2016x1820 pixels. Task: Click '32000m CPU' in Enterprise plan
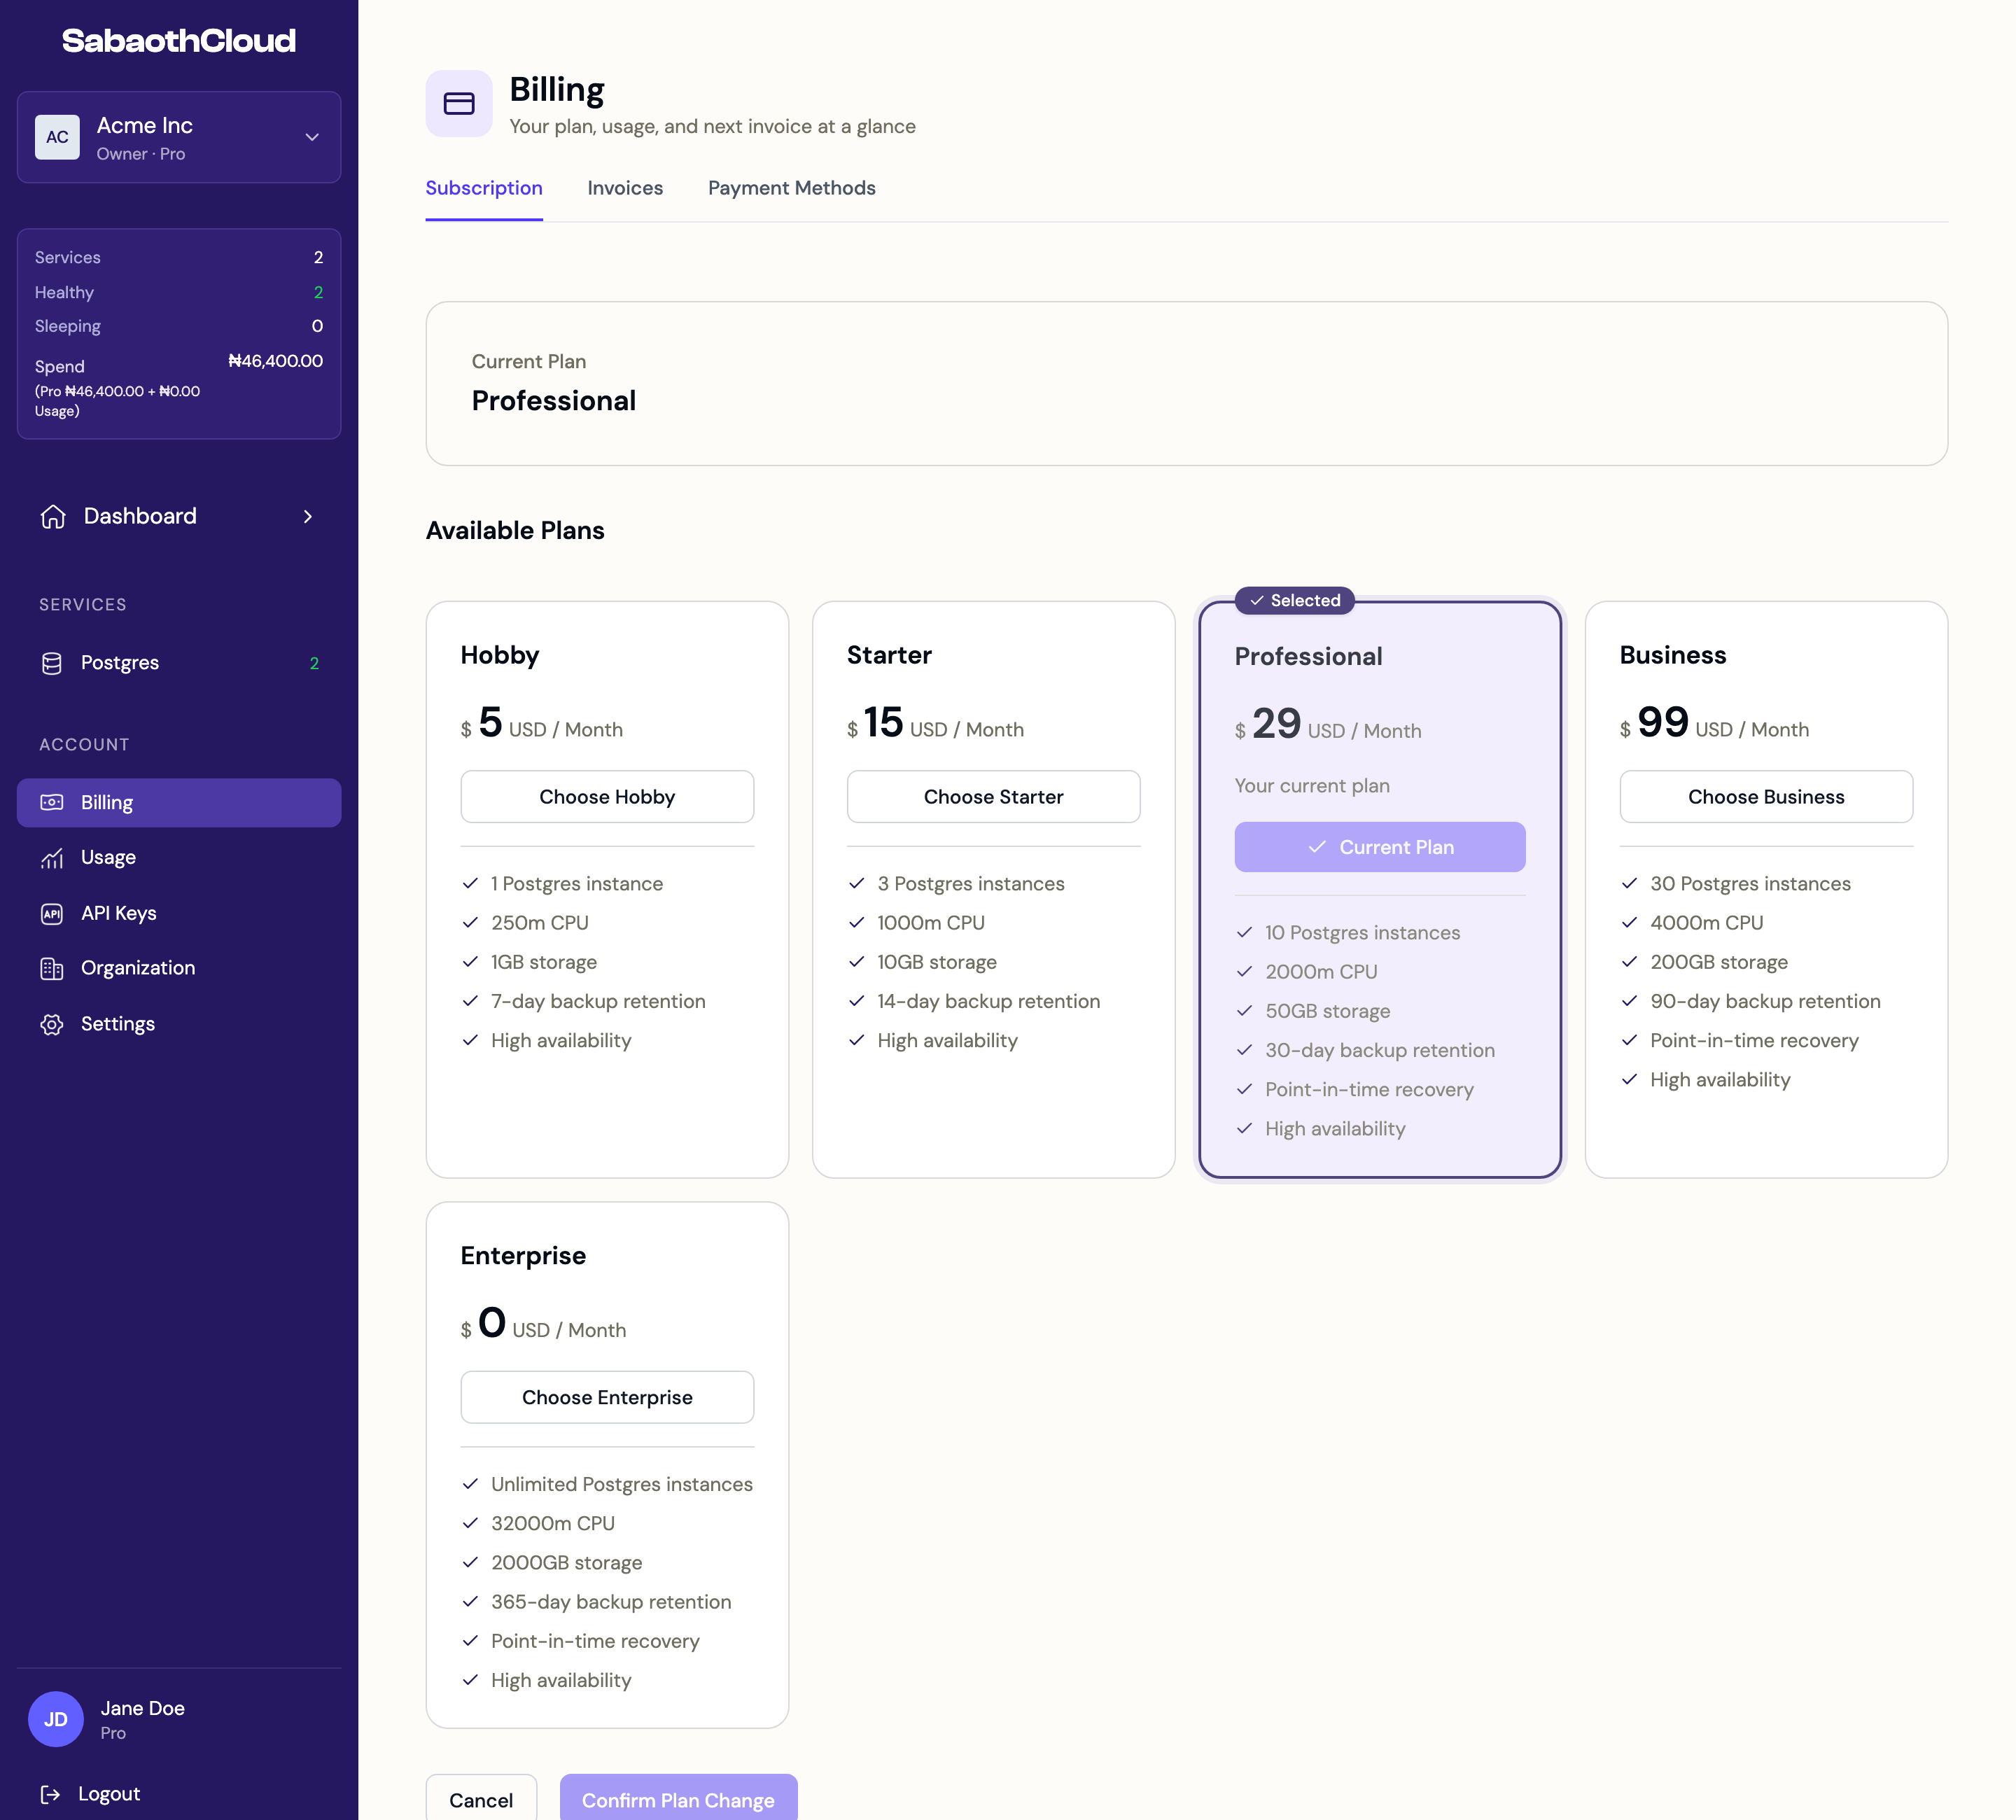click(x=553, y=1523)
